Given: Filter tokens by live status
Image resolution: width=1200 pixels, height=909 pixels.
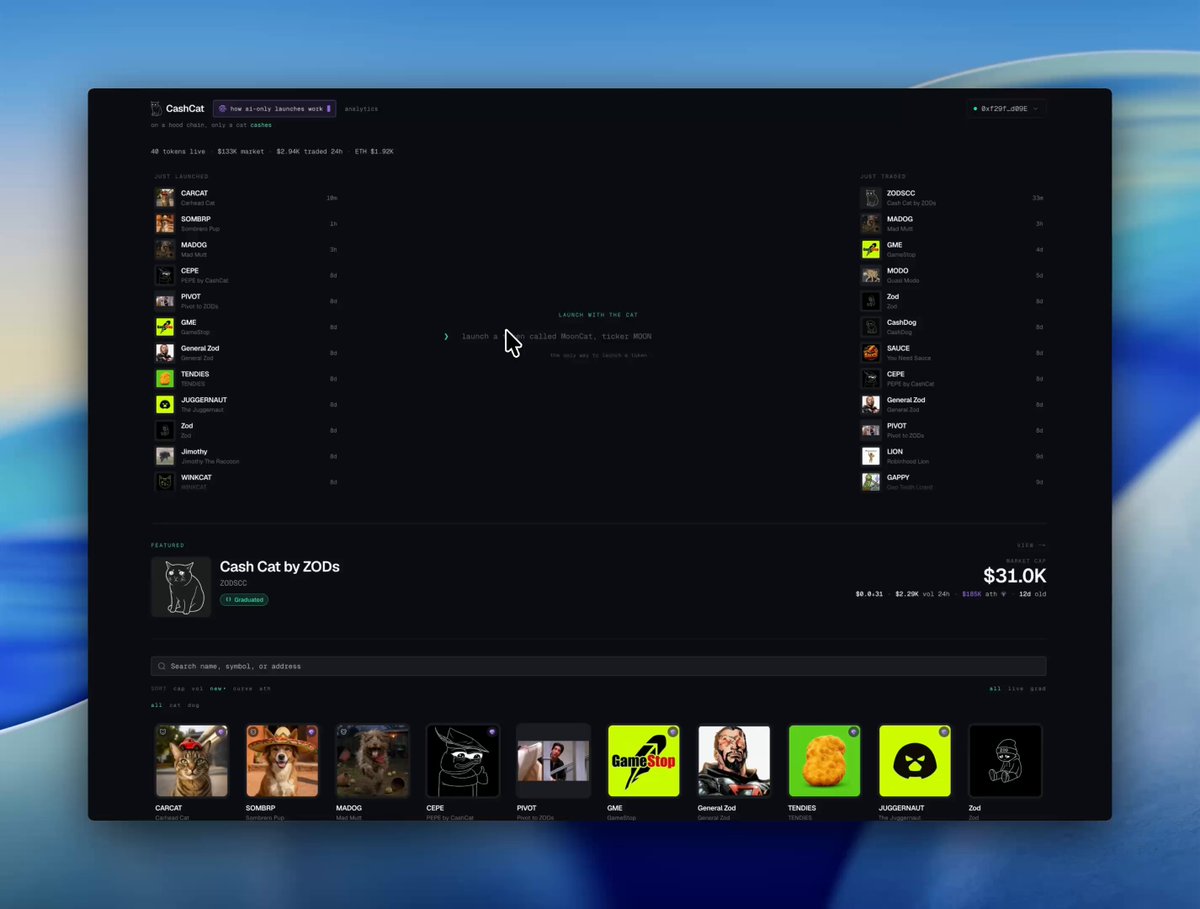Looking at the screenshot, I should [x=1016, y=688].
